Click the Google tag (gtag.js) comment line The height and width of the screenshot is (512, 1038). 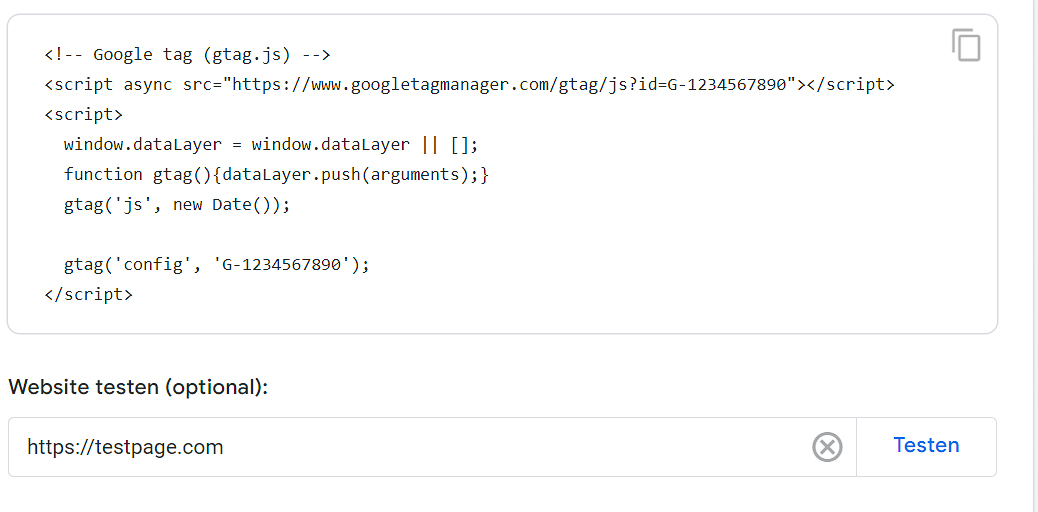pyautogui.click(x=187, y=54)
